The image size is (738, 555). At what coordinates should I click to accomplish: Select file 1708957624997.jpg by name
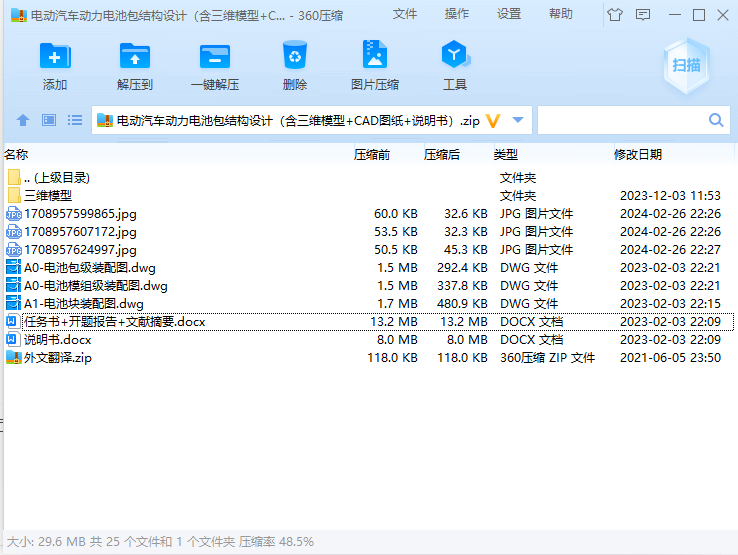click(80, 249)
